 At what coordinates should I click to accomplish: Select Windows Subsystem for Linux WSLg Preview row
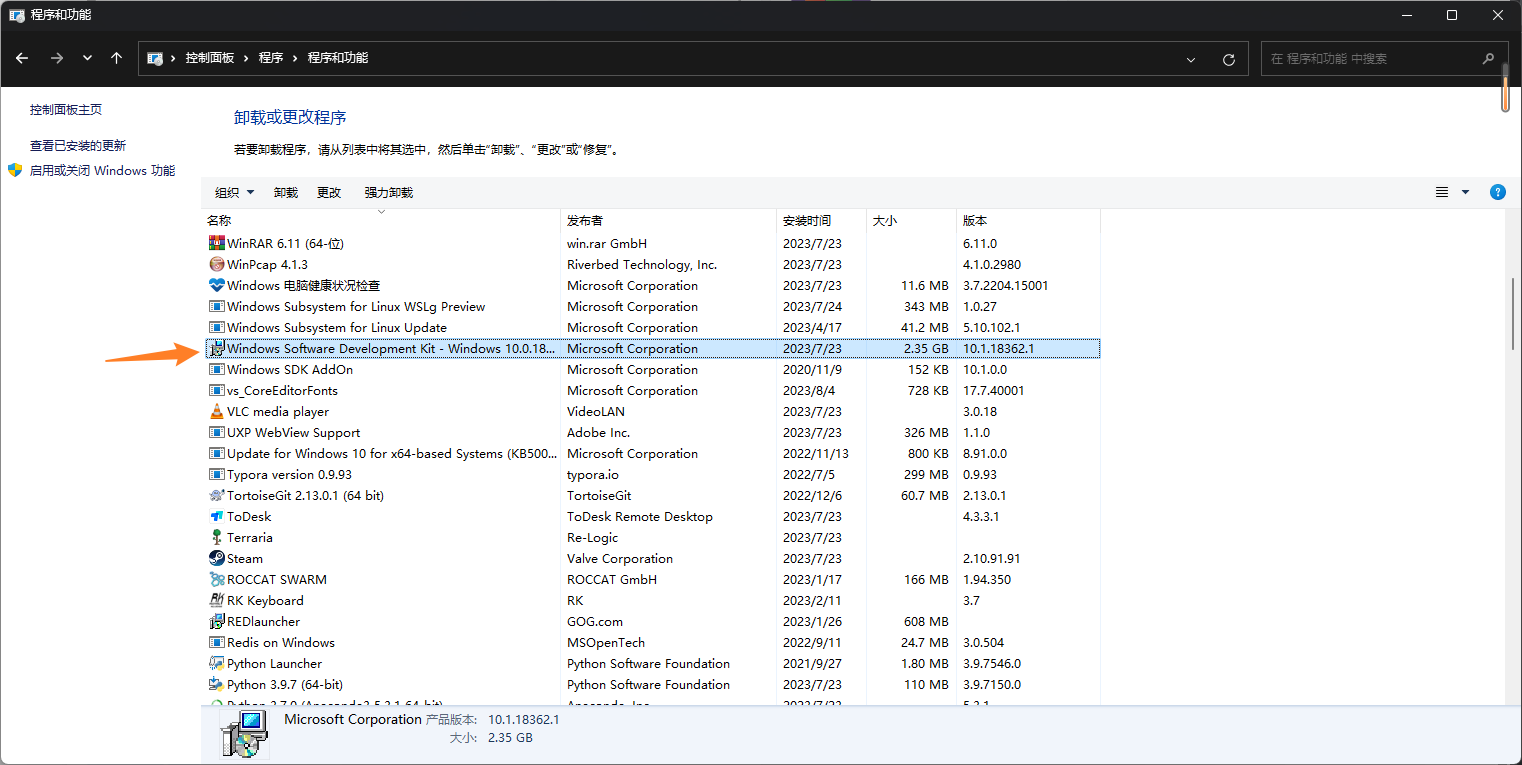pyautogui.click(x=652, y=306)
